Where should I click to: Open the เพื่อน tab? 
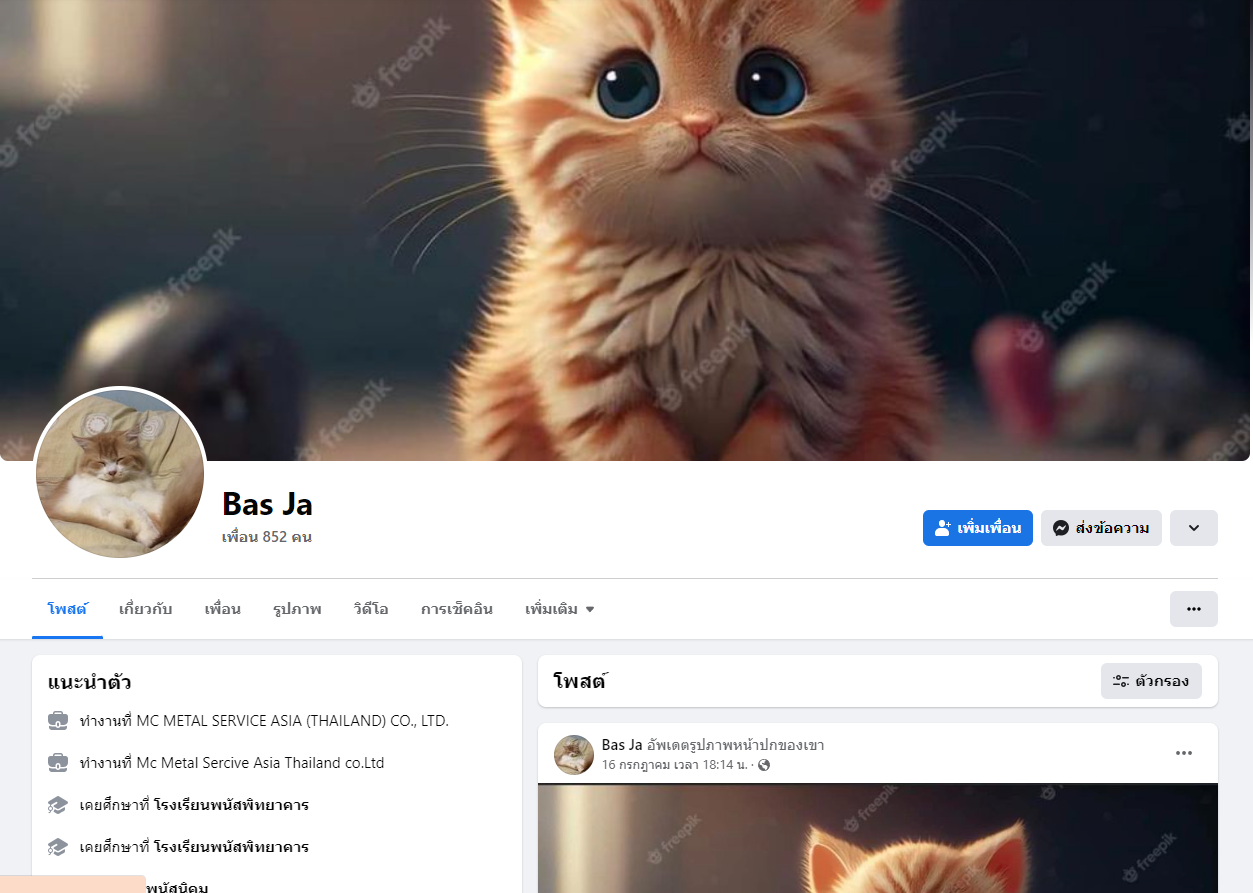[x=223, y=609]
